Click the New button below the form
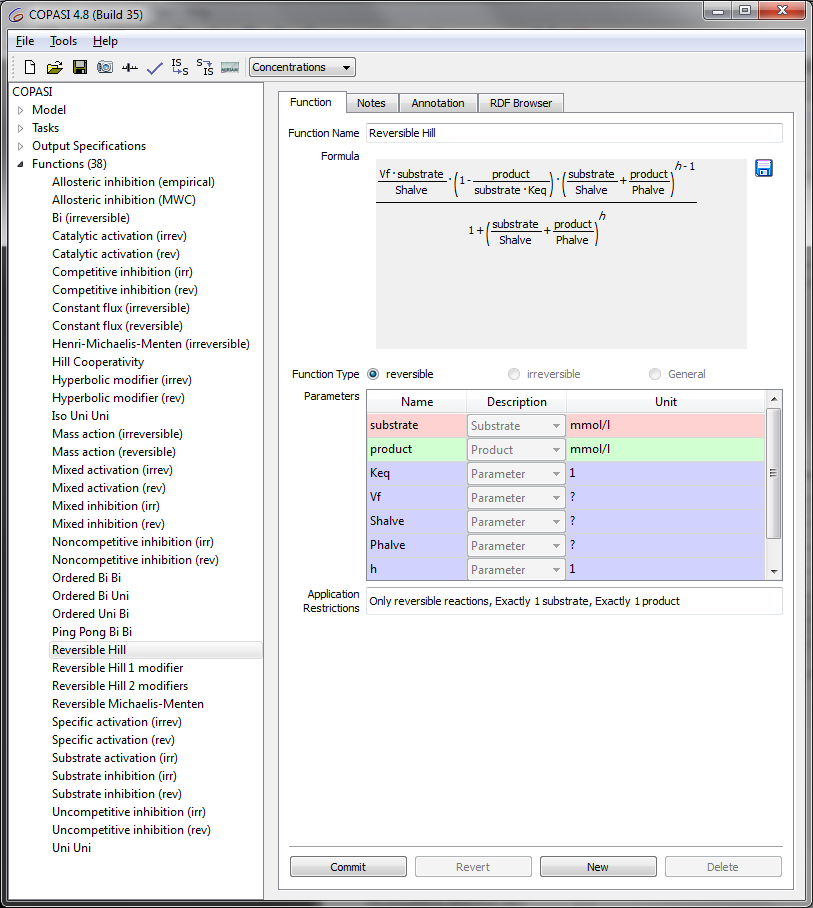Image resolution: width=813 pixels, height=908 pixels. point(598,867)
